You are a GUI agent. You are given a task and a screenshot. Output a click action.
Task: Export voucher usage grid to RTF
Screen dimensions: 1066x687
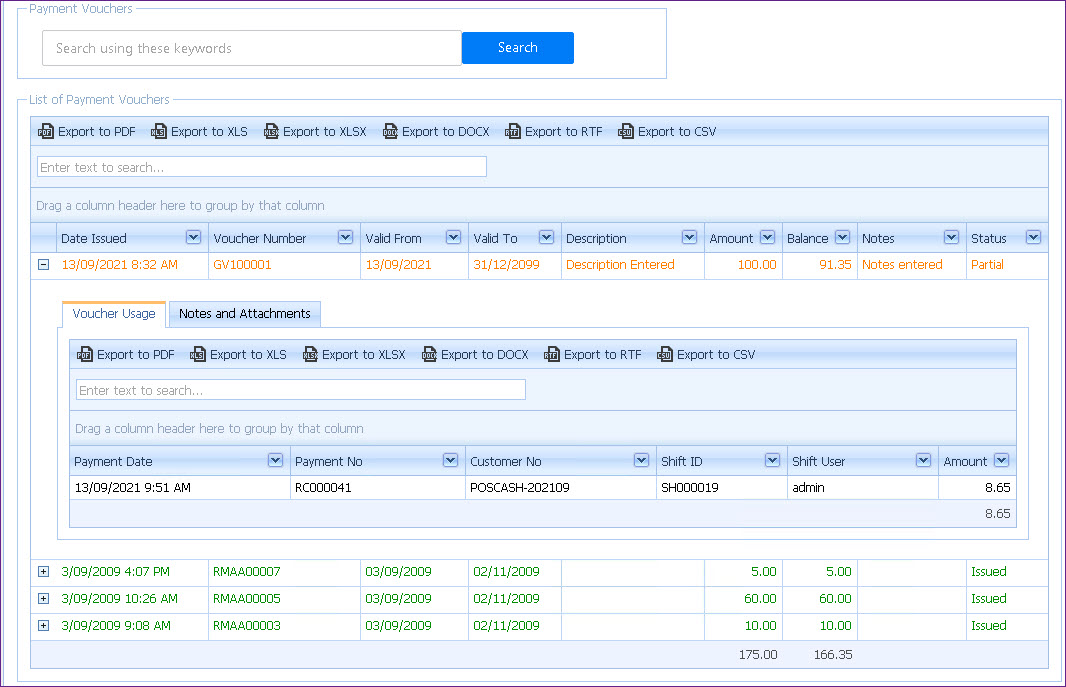tap(593, 355)
